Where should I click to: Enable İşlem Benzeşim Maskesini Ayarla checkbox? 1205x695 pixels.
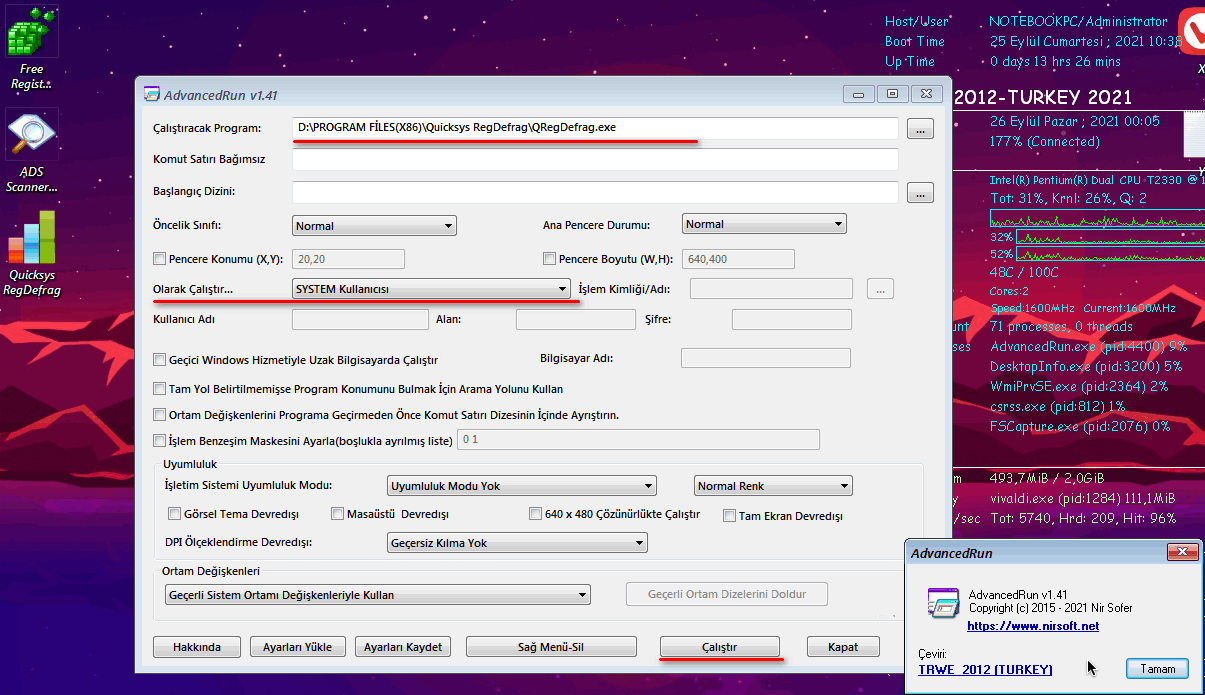(160, 440)
